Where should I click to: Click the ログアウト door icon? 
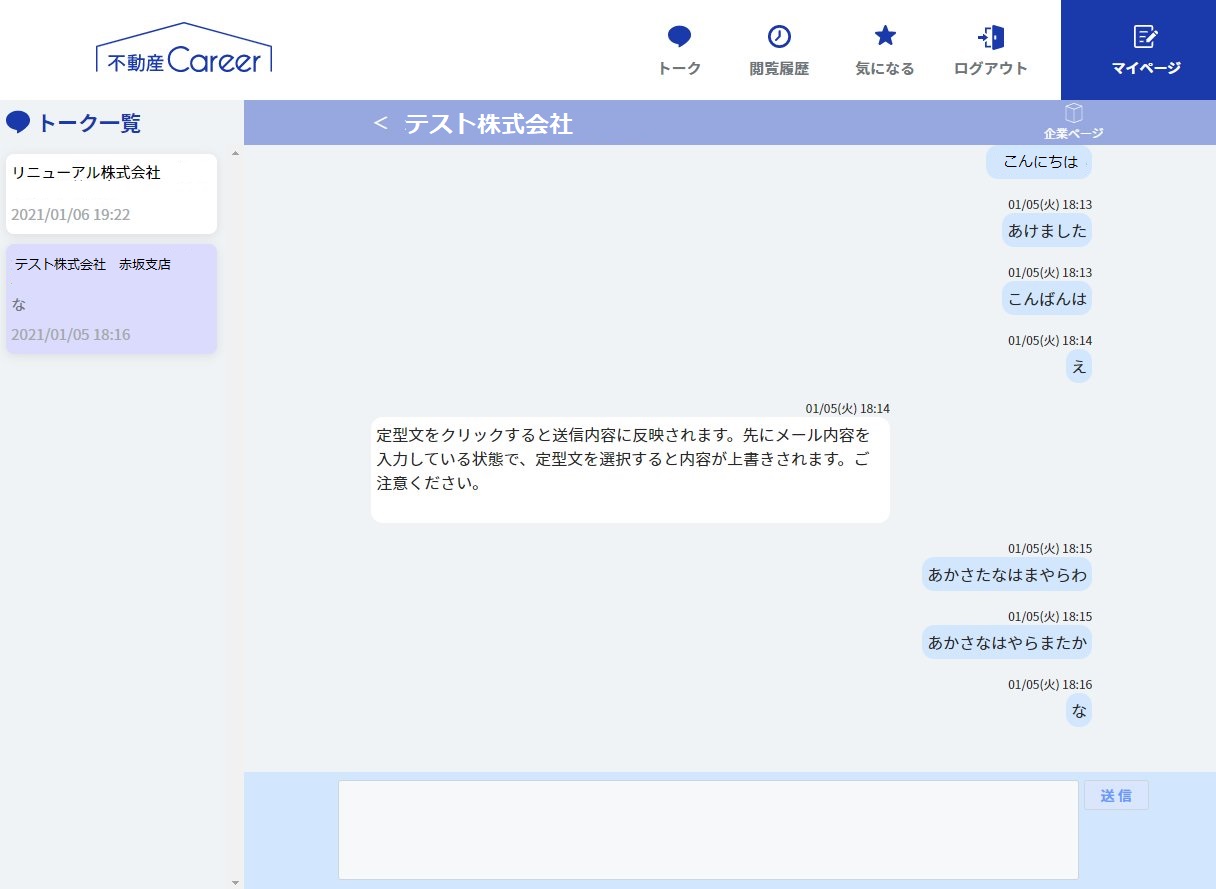pos(989,36)
